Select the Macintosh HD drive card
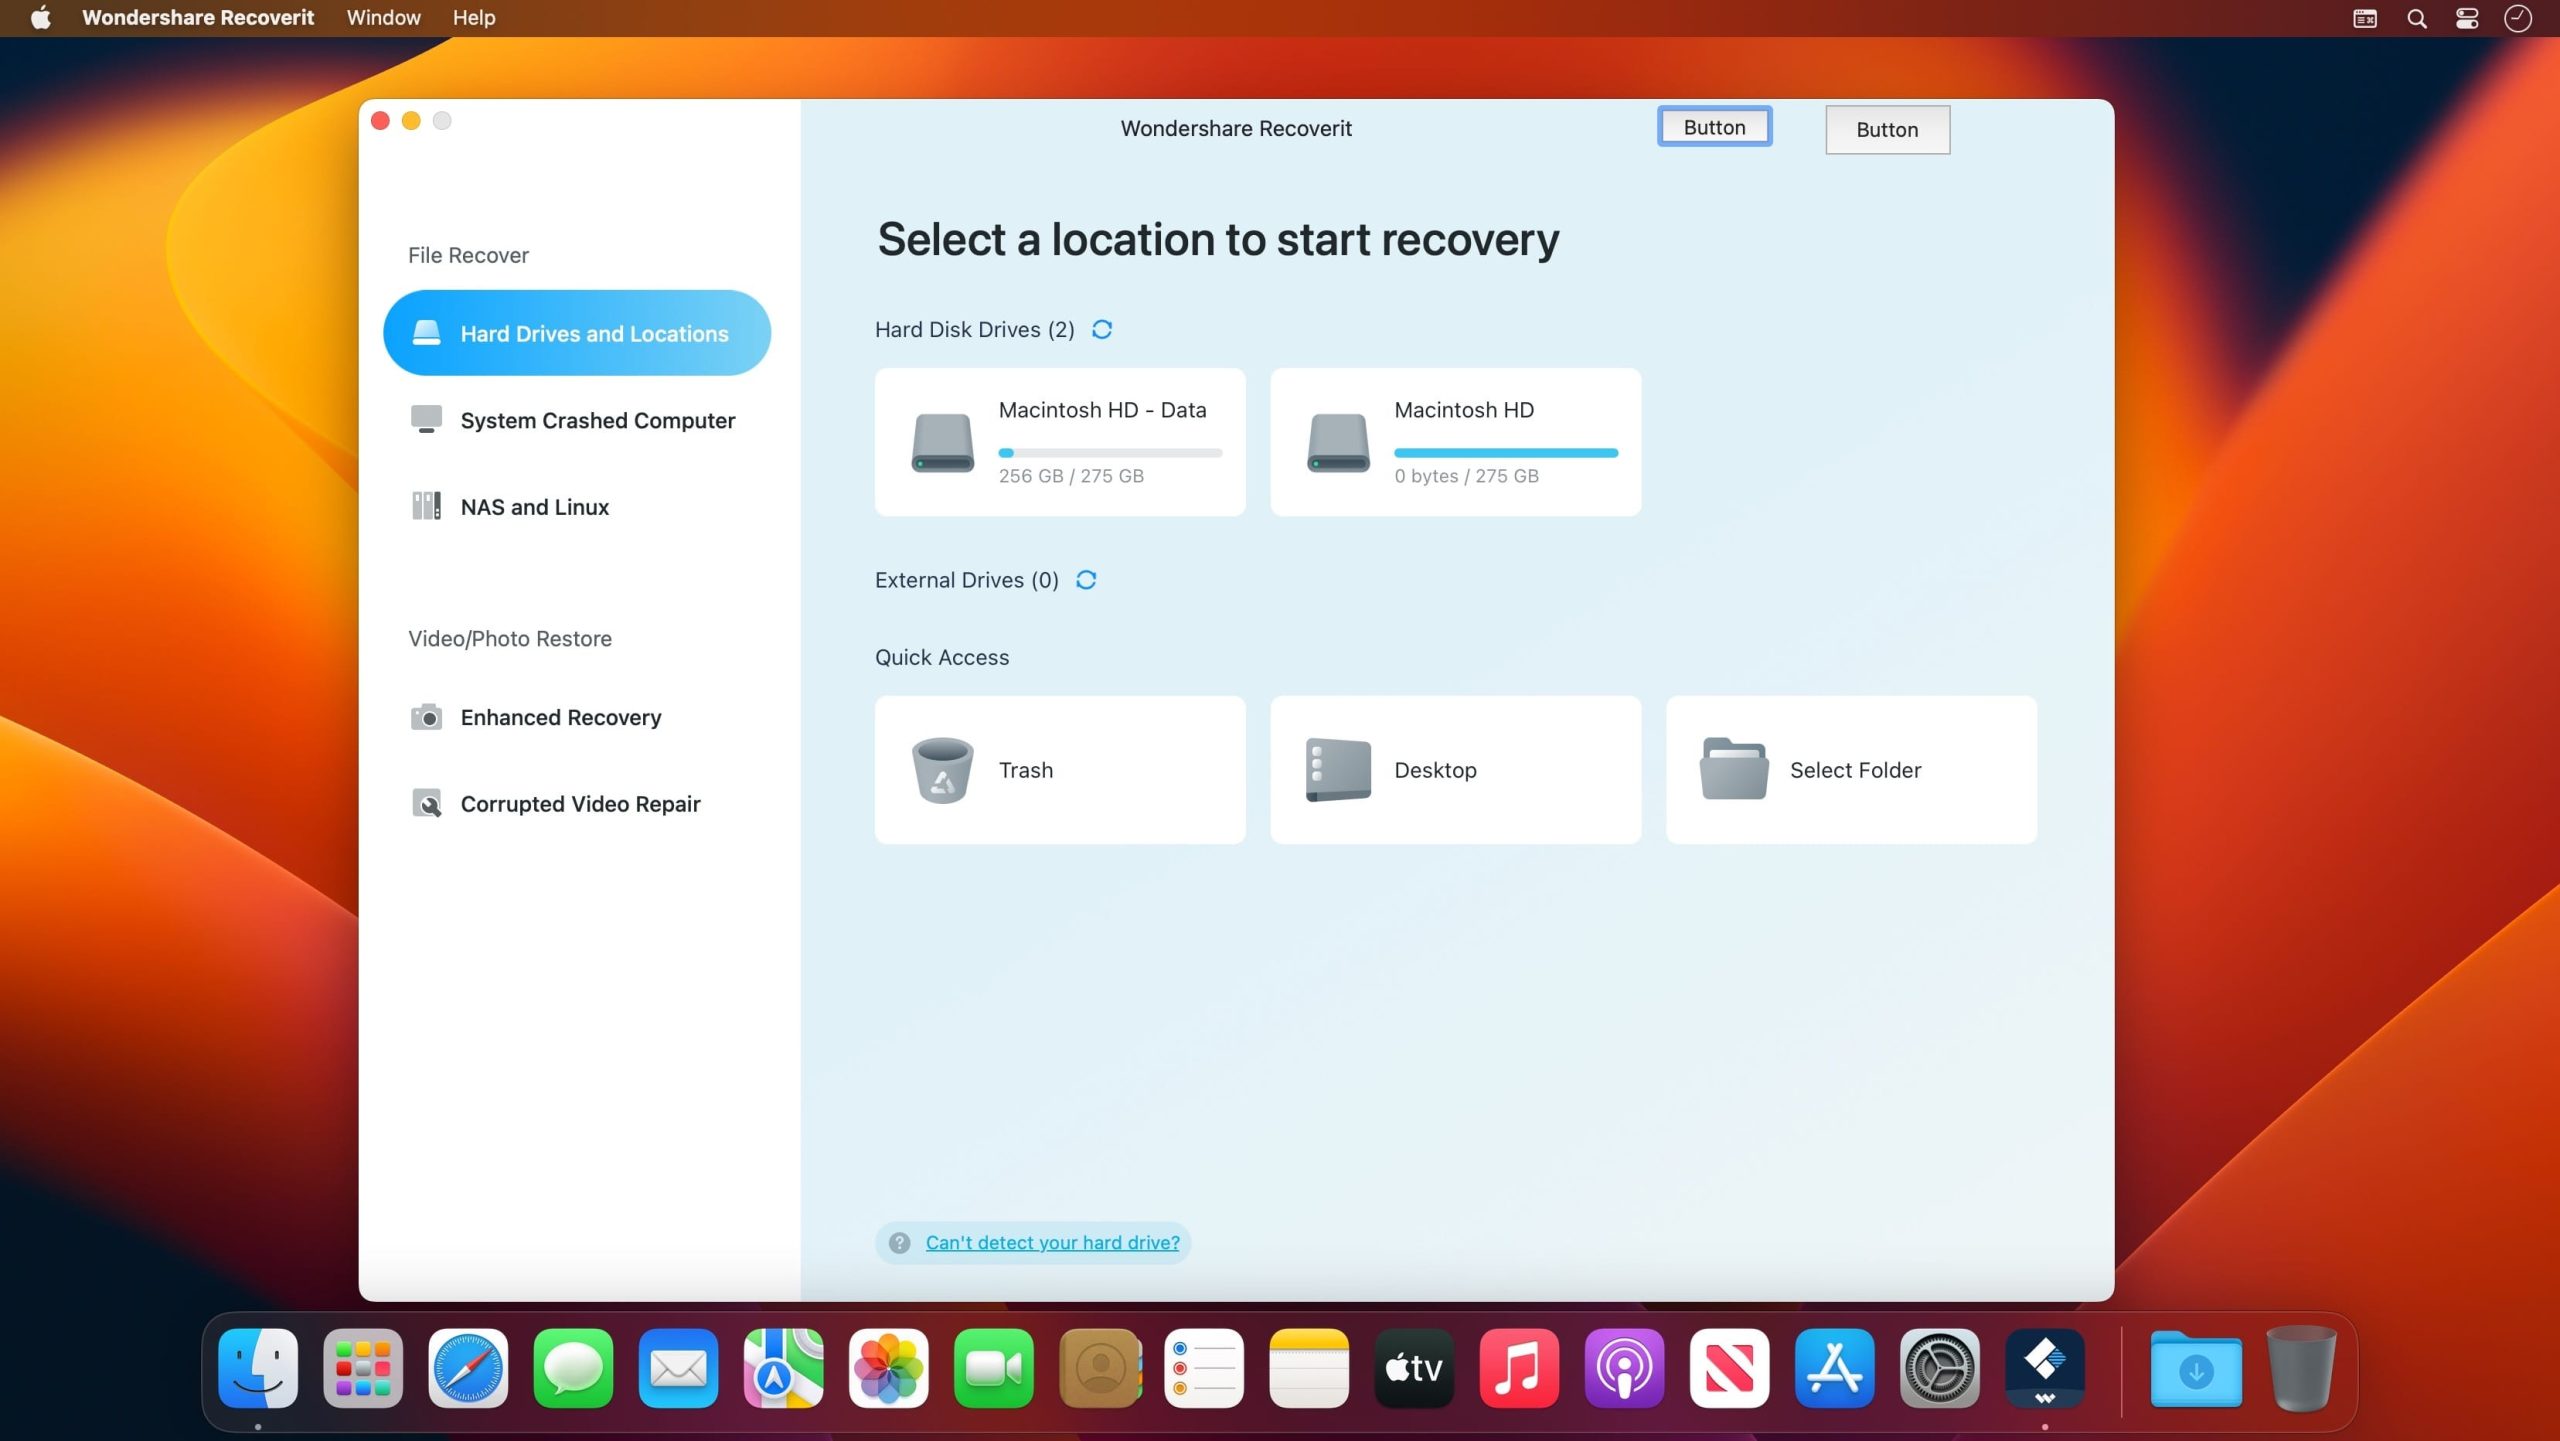The height and width of the screenshot is (1441, 2560). [x=1454, y=441]
